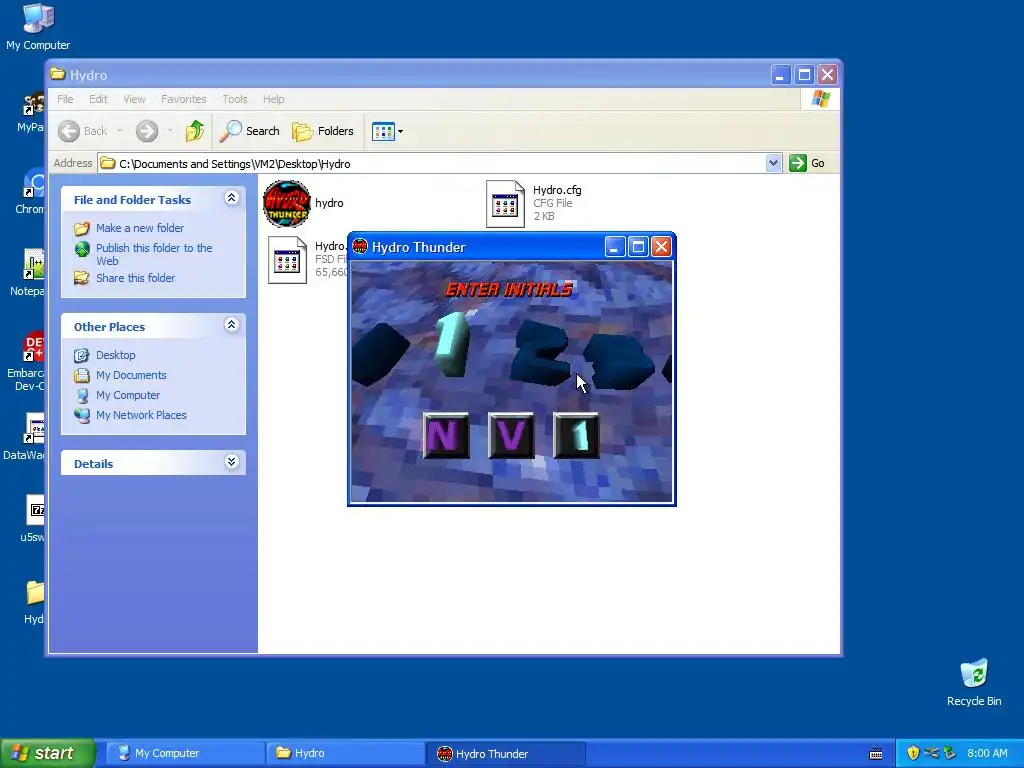Screen dimensions: 1024x768
Task: Collapse the Other Places panel
Action: 231,325
